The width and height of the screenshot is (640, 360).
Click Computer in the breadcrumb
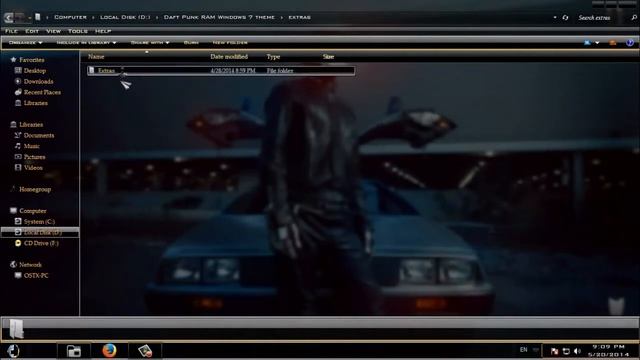click(70, 17)
